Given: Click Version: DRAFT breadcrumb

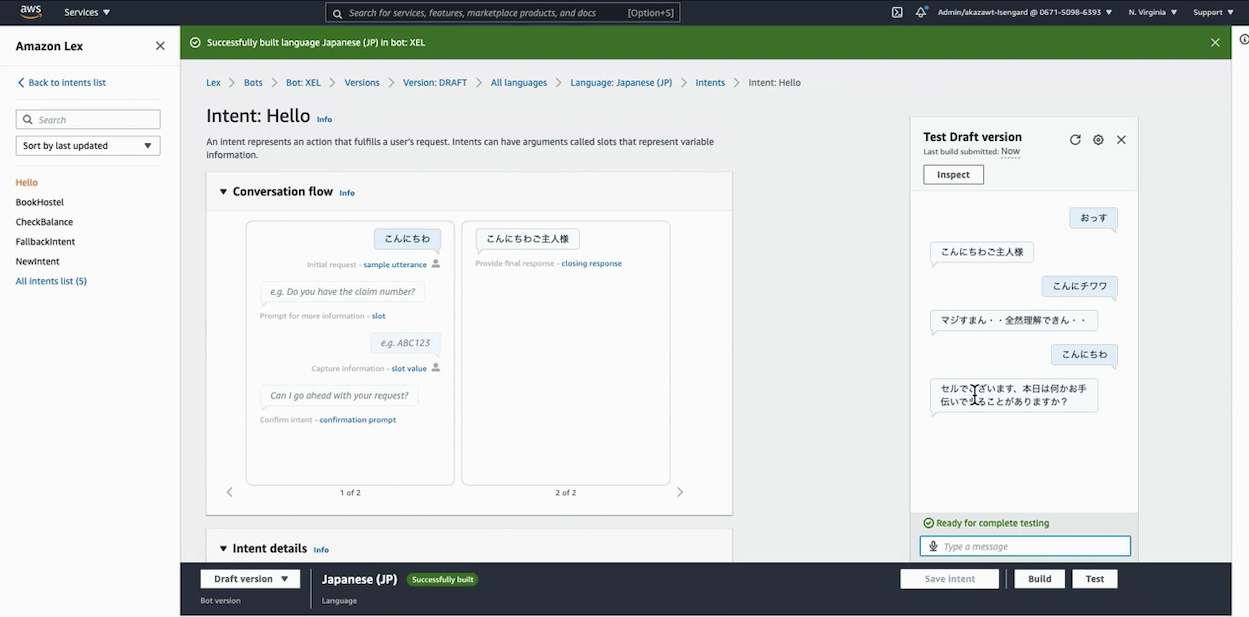Looking at the screenshot, I should point(435,83).
